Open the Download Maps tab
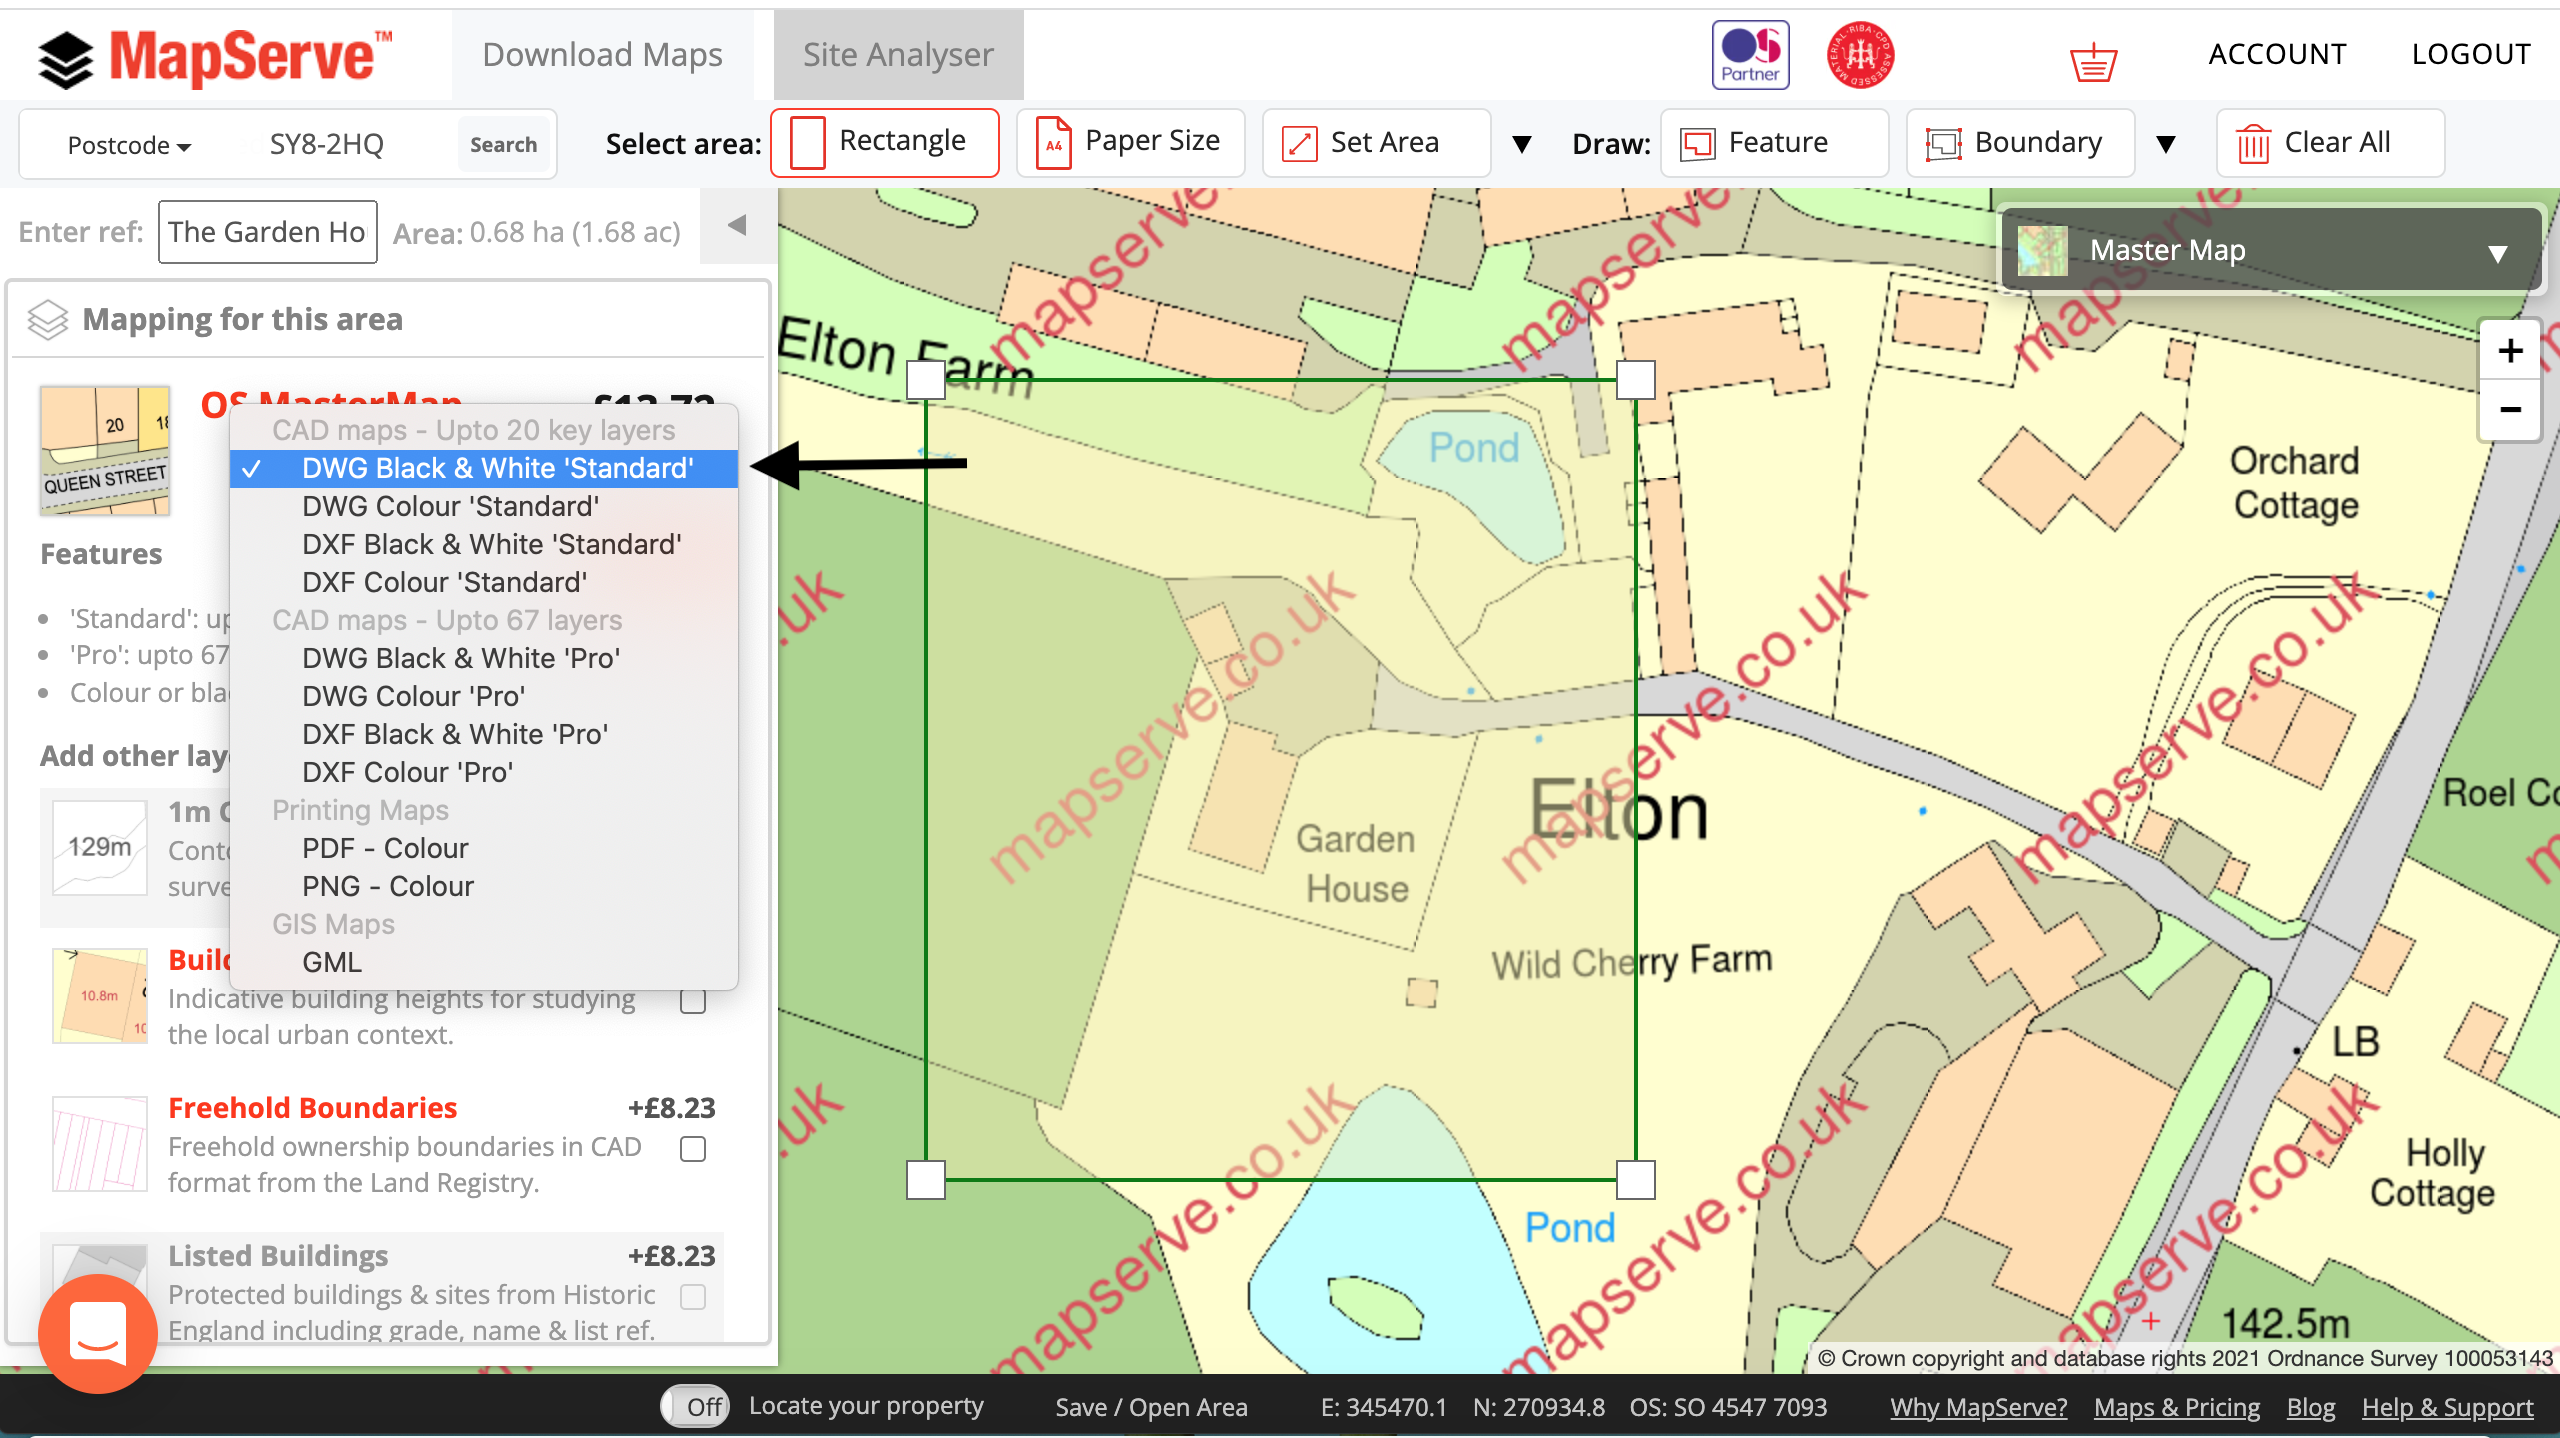The height and width of the screenshot is (1438, 2560). [x=603, y=54]
